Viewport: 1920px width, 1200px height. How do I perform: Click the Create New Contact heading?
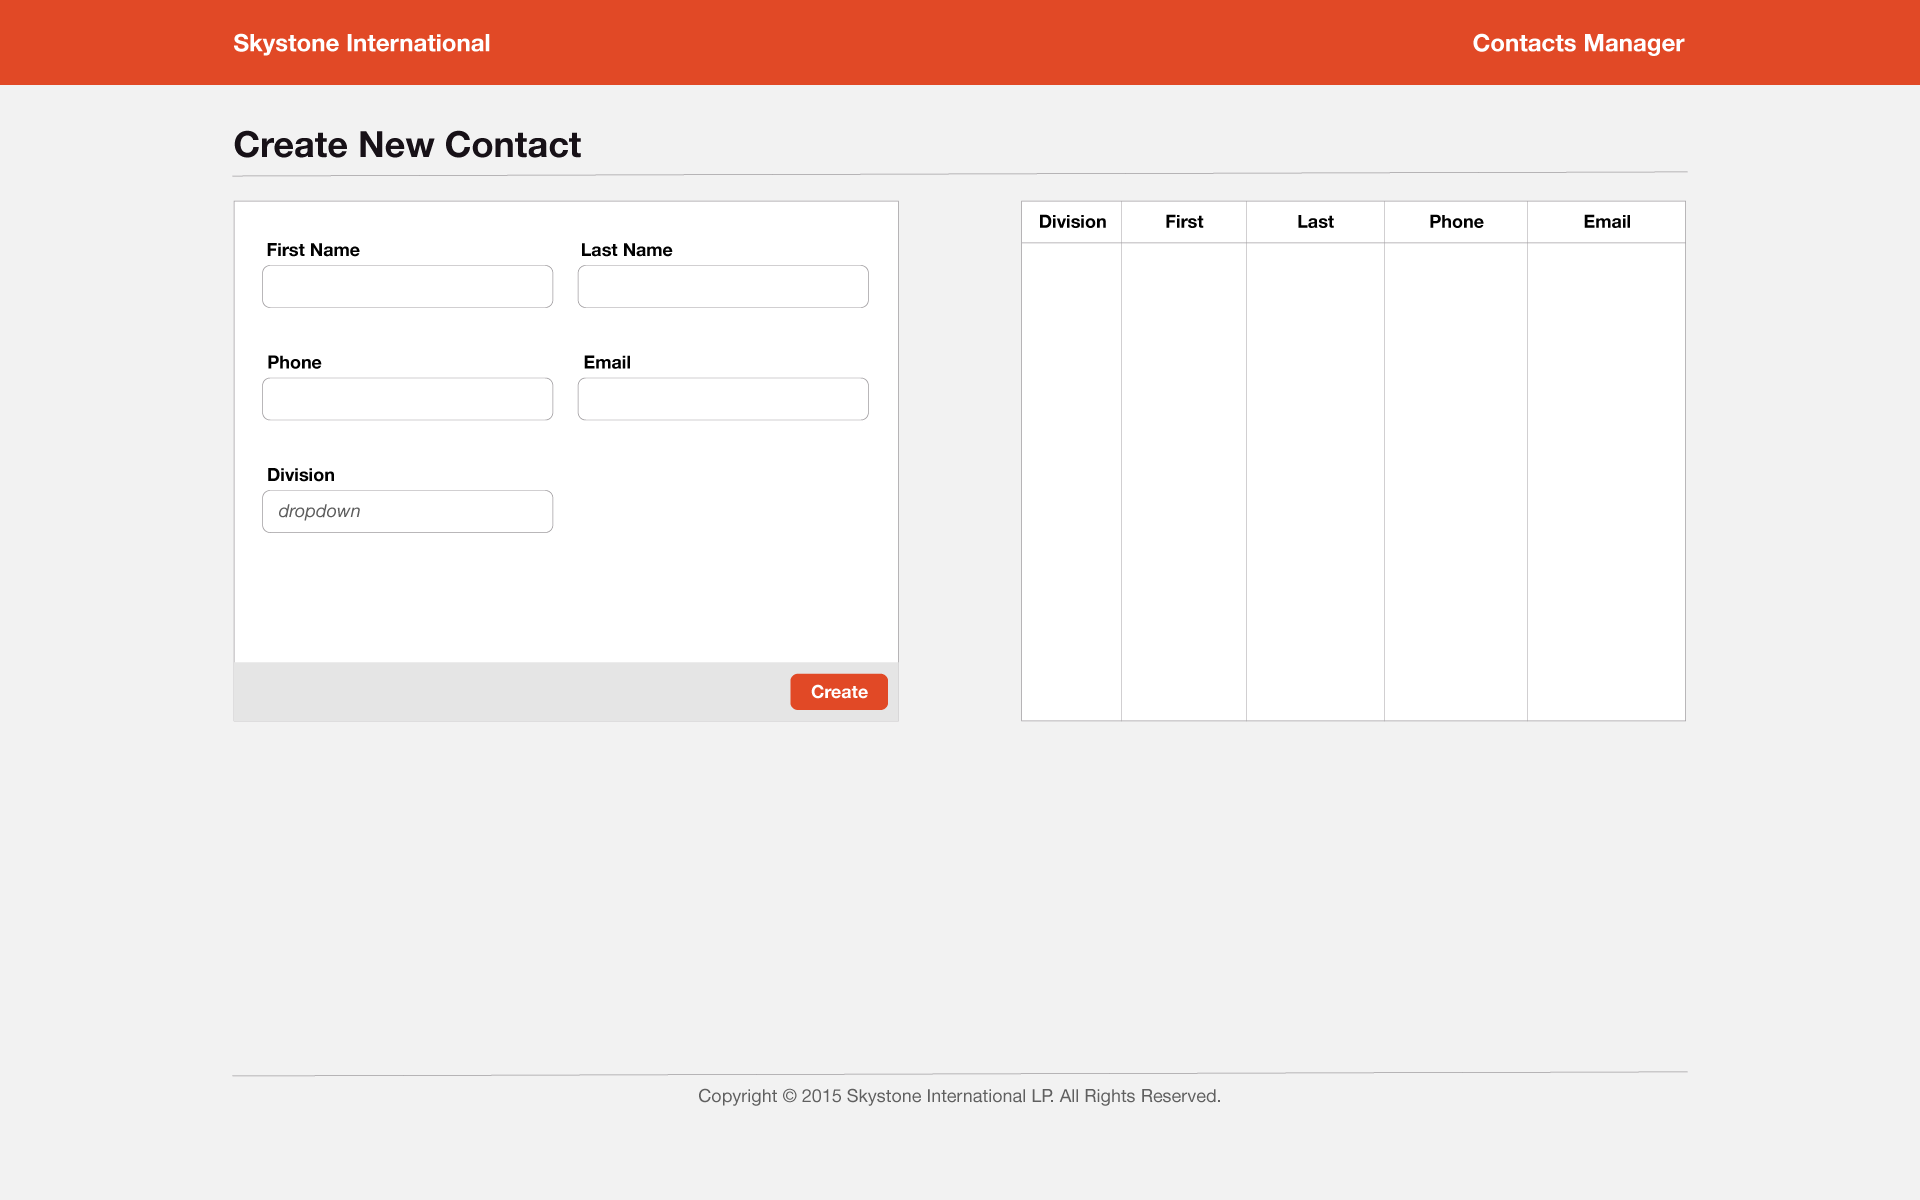[x=407, y=145]
